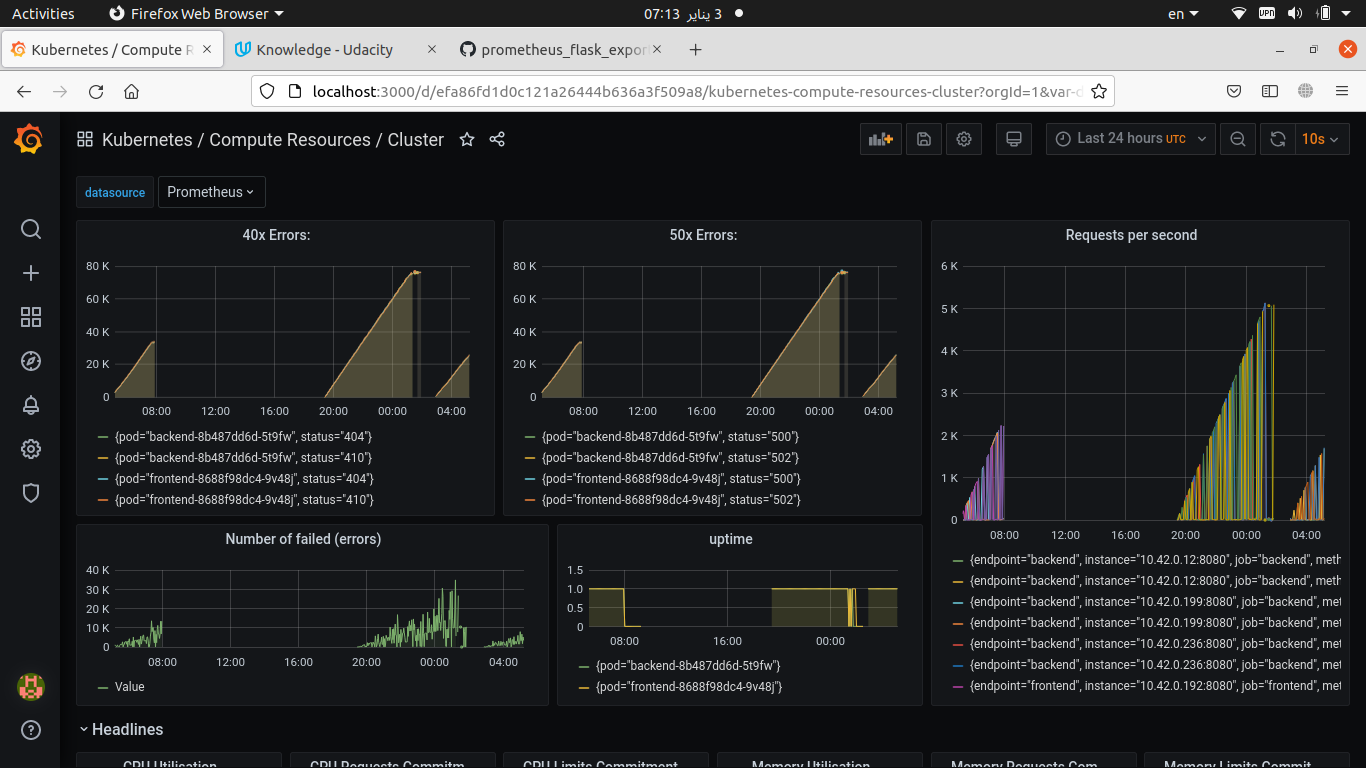This screenshot has width=1366, height=768.
Task: Open the Search dashboards magnifier icon
Action: (x=30, y=229)
